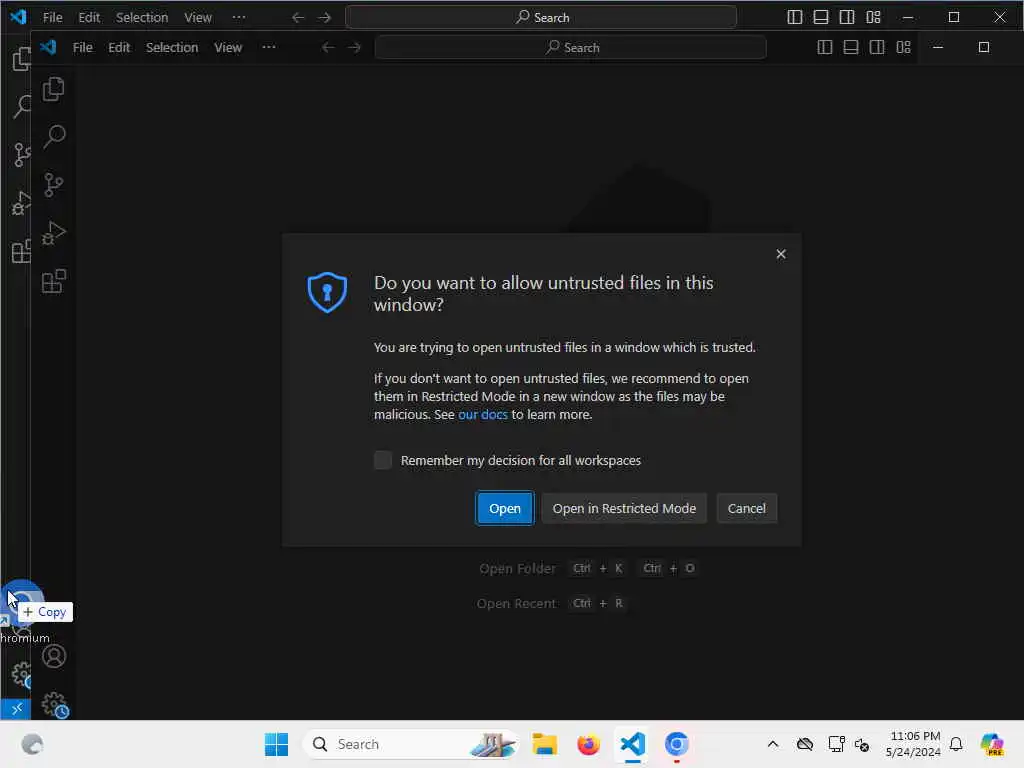Open the clock showing 11:06 PM
1024x768 pixels.
point(914,744)
